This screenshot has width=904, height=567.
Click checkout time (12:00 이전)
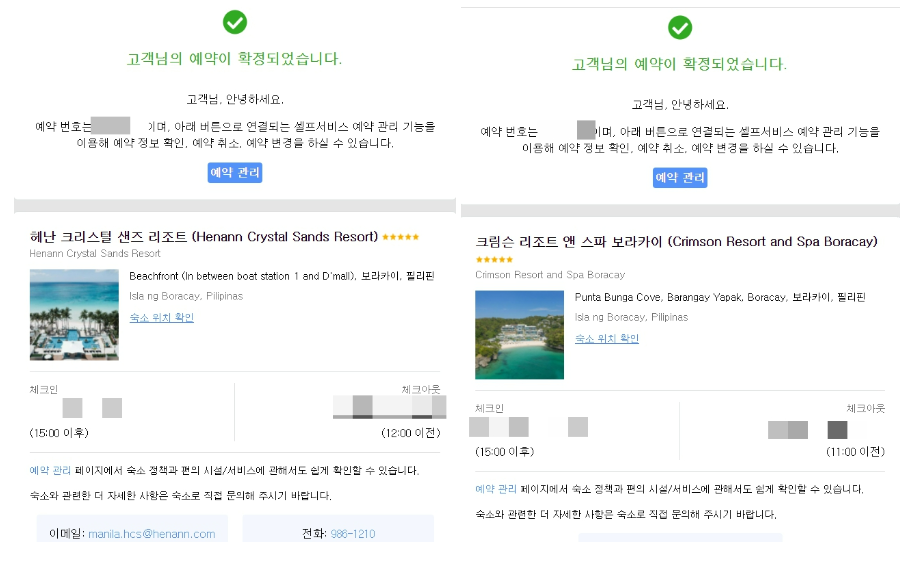pos(410,433)
